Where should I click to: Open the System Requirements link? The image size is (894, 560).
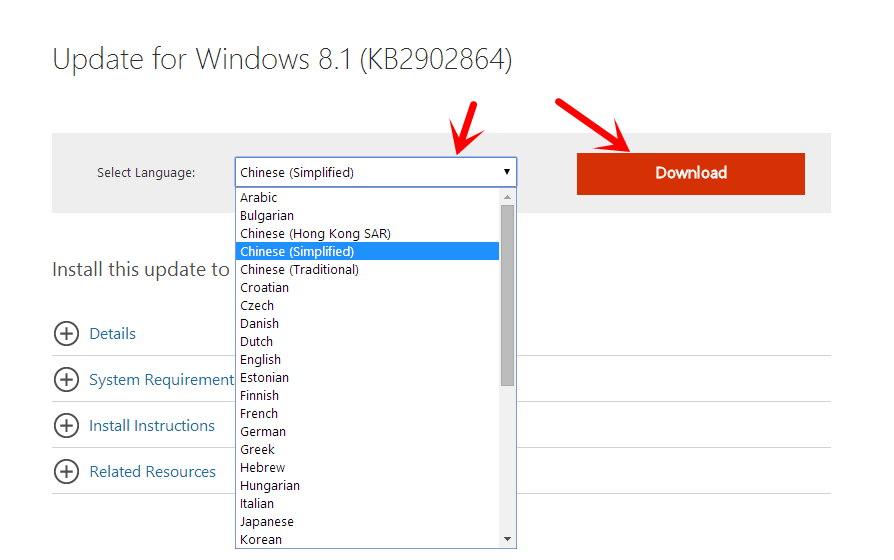(161, 380)
